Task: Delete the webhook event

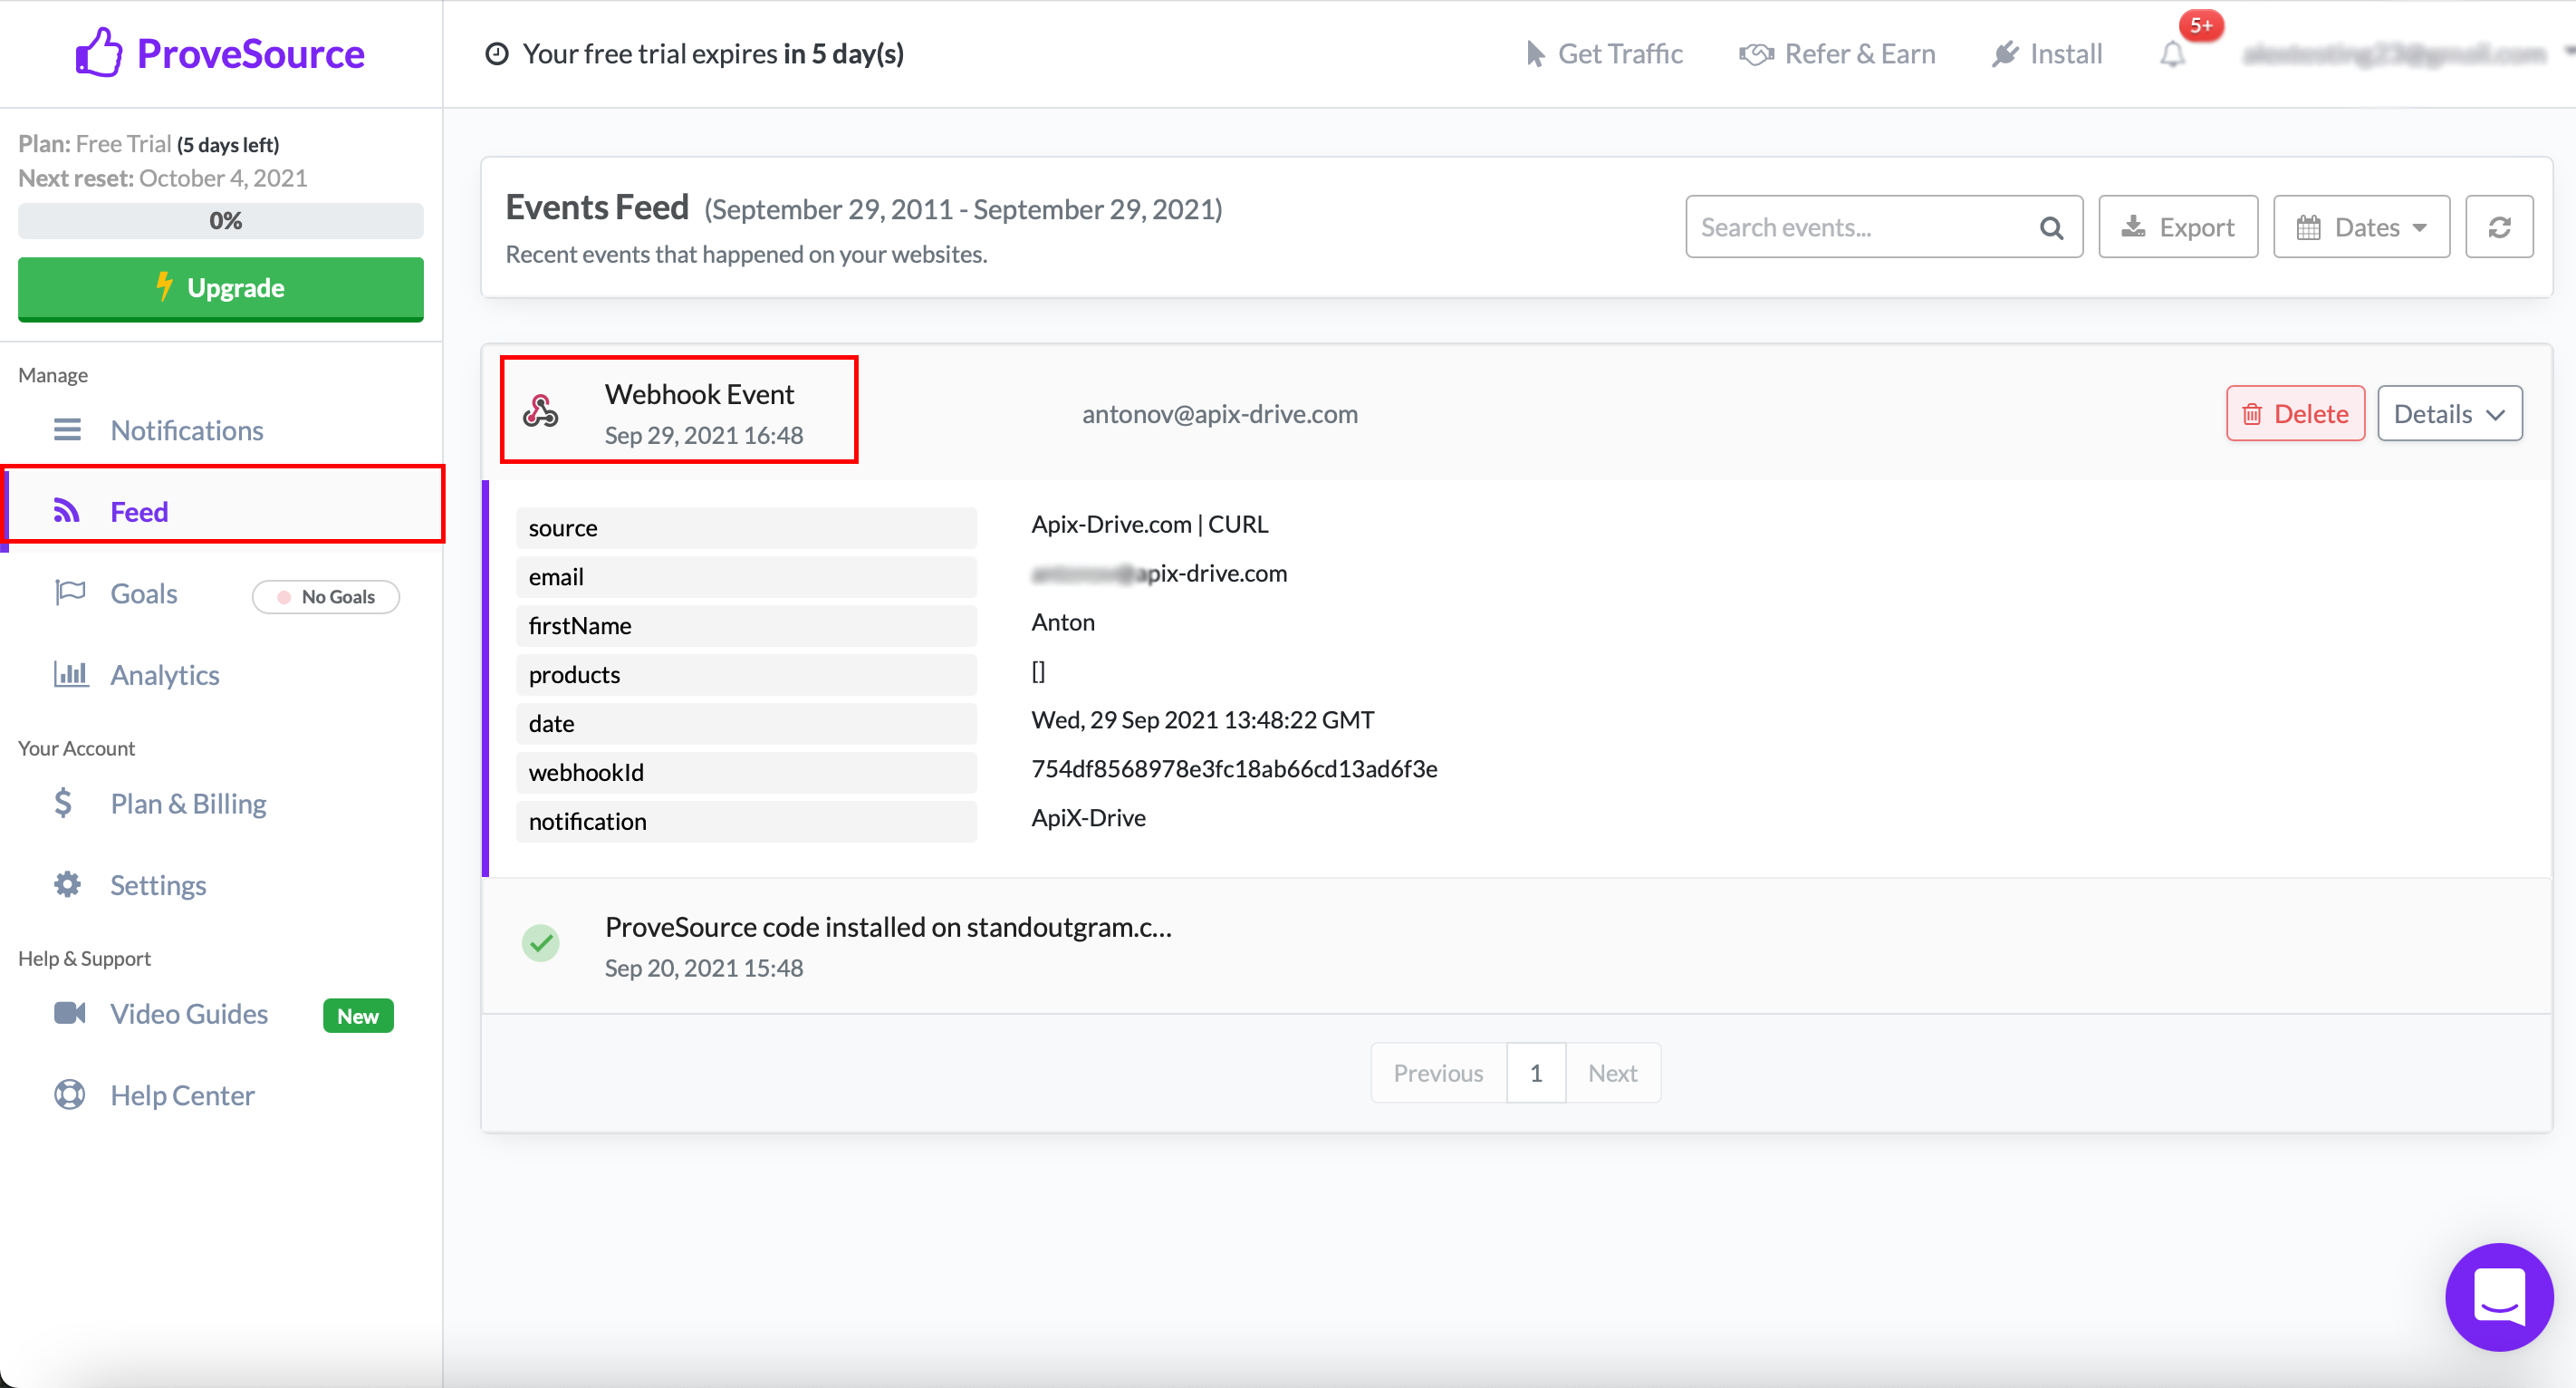Action: click(2295, 413)
